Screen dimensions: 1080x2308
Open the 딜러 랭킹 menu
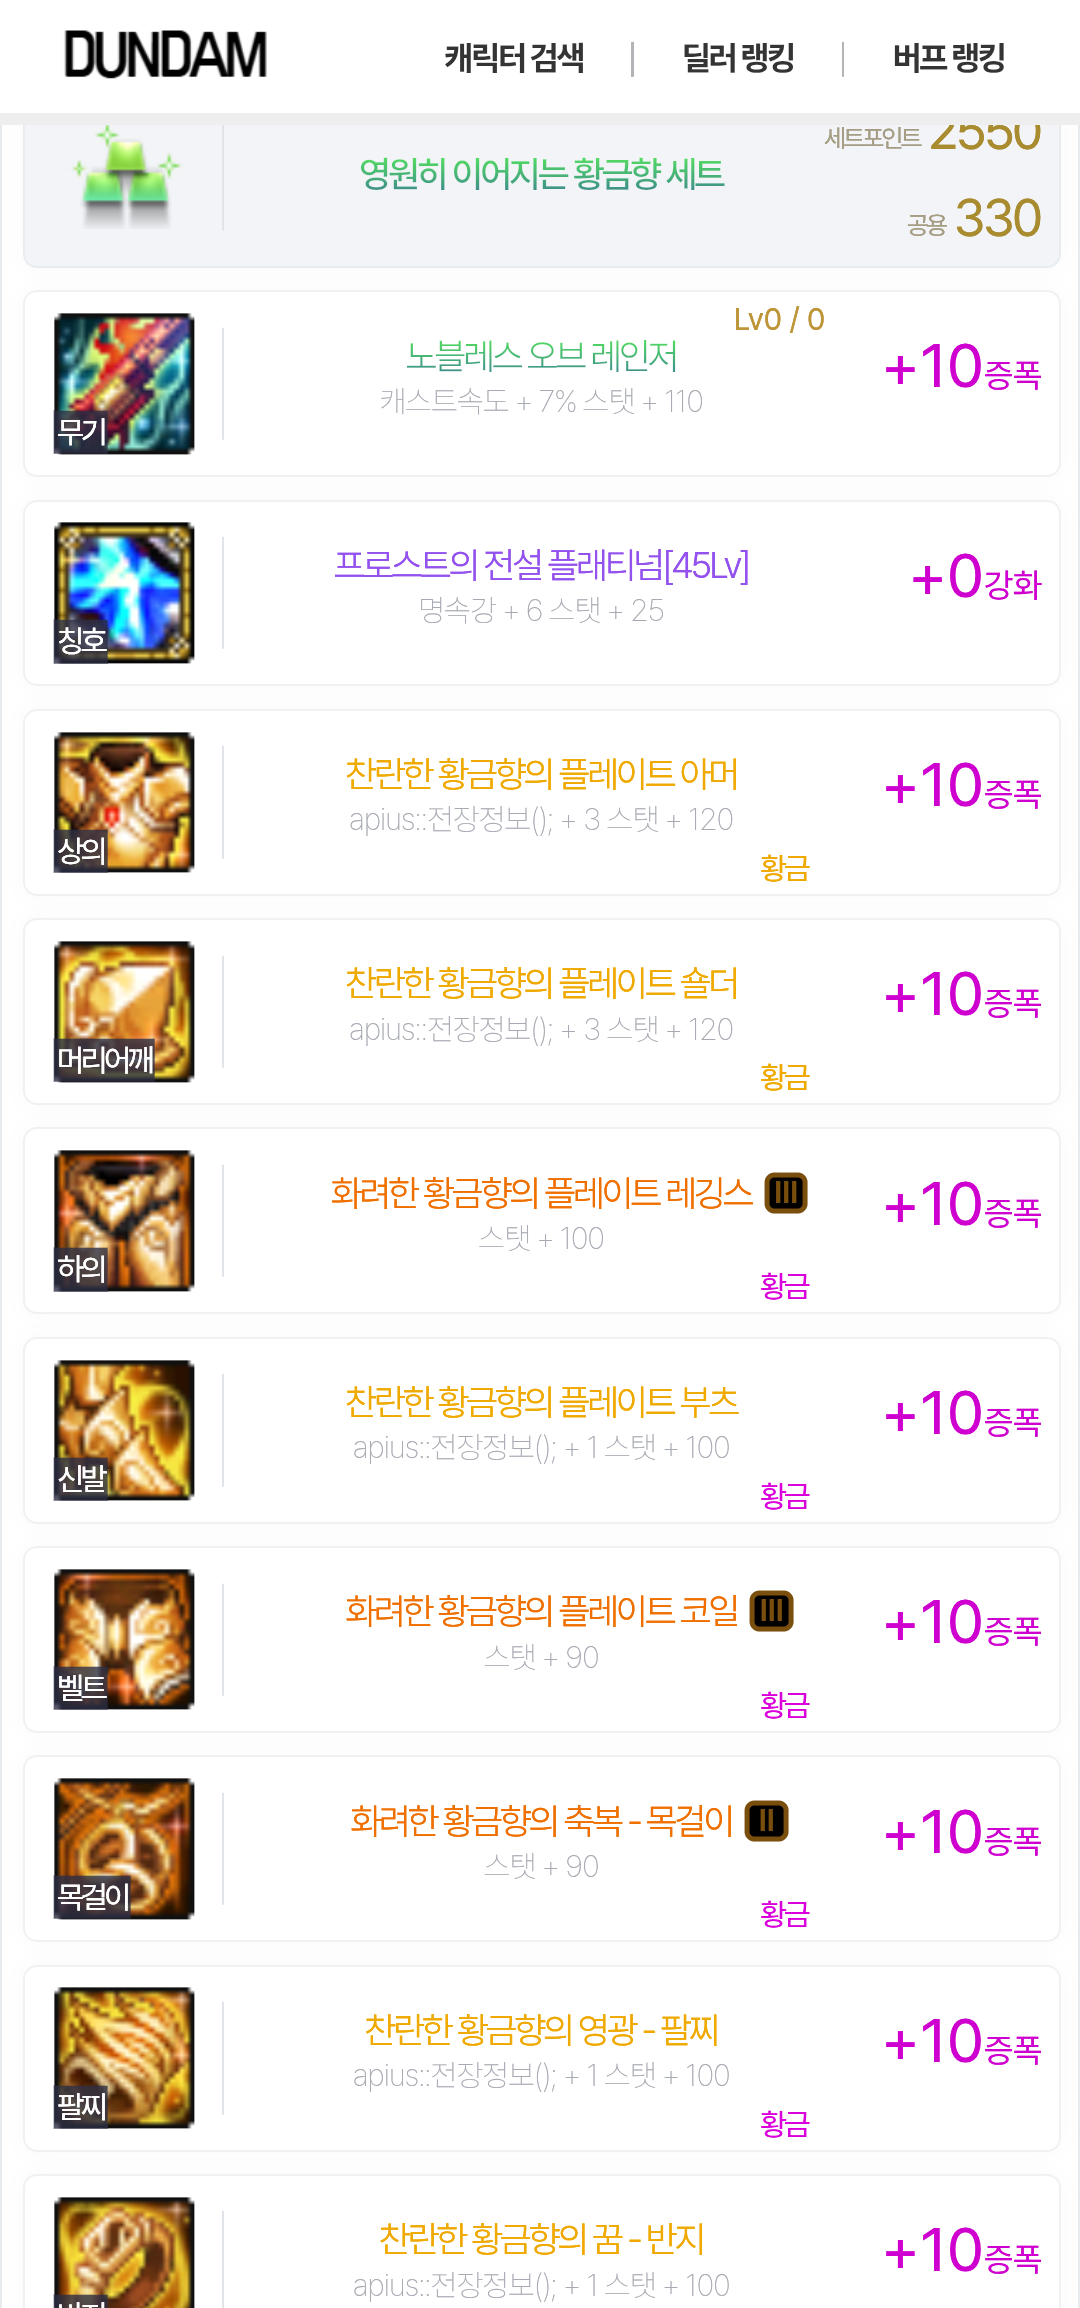click(x=738, y=58)
